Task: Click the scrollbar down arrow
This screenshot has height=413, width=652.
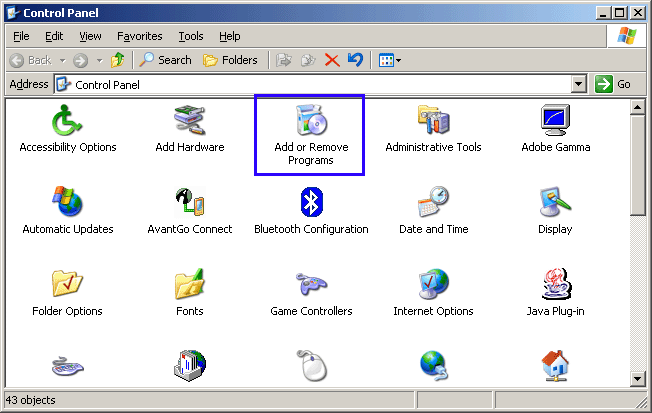Action: pyautogui.click(x=637, y=378)
